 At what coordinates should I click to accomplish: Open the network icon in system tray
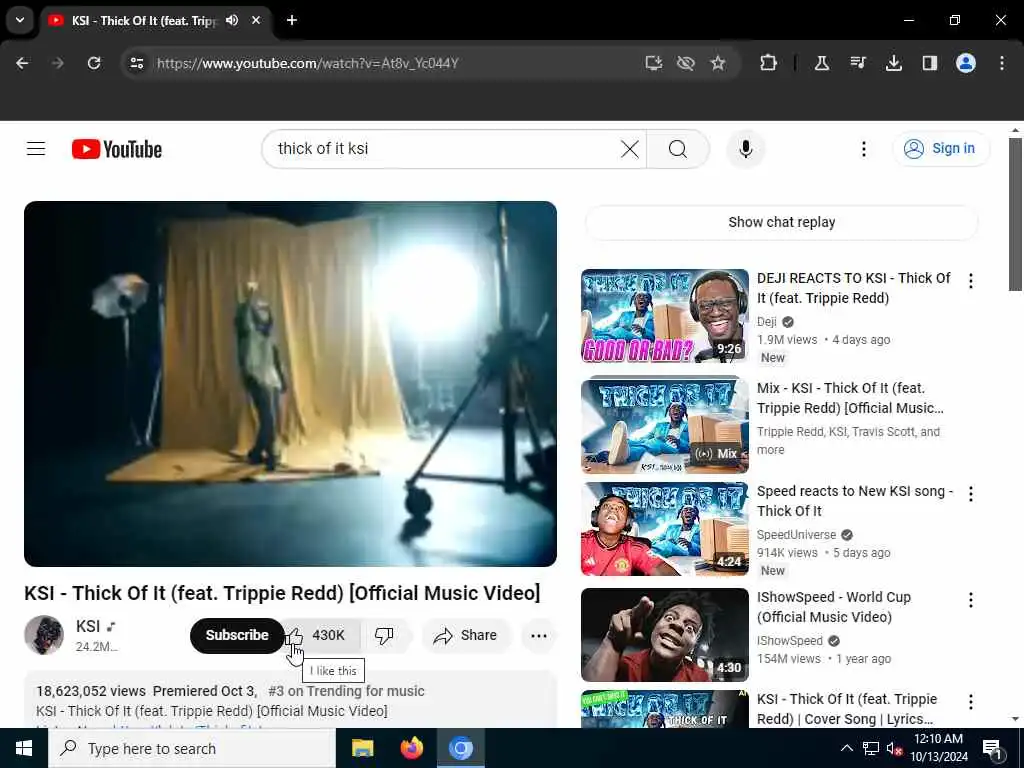click(871, 749)
